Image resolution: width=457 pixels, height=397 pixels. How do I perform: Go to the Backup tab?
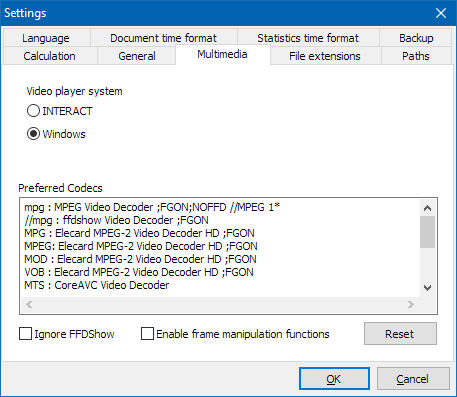coord(416,38)
